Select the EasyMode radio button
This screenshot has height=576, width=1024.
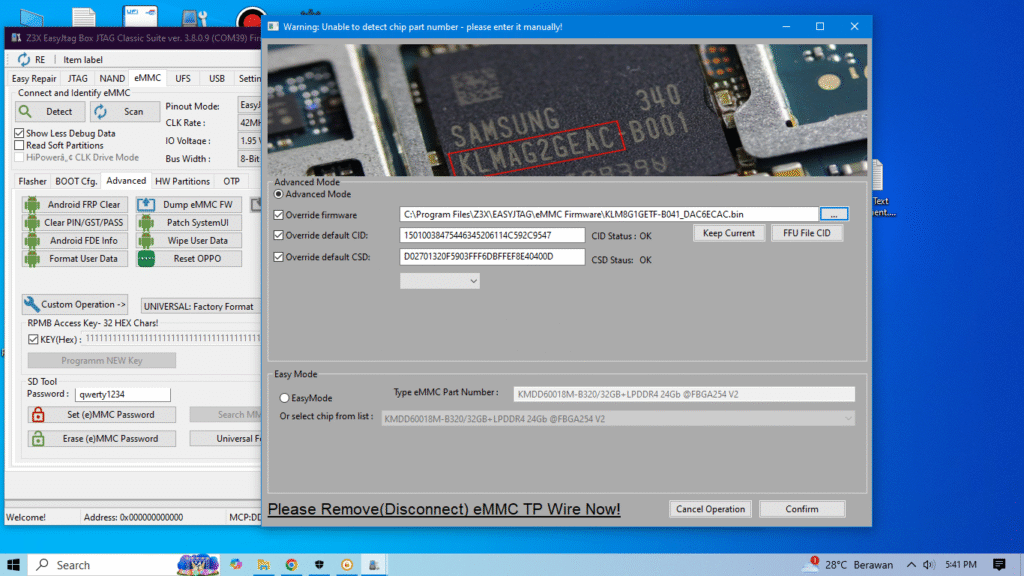click(x=284, y=398)
